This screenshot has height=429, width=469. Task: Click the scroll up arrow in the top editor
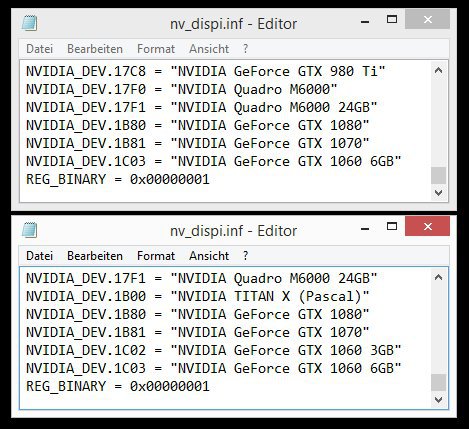pos(438,70)
